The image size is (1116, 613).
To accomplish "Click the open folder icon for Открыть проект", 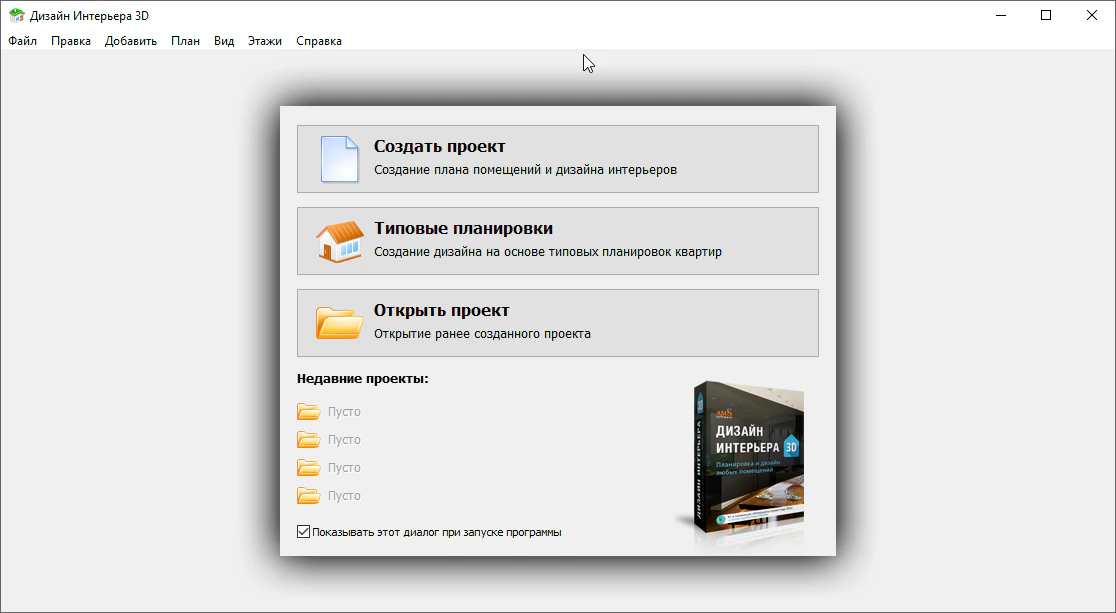I will (x=339, y=323).
